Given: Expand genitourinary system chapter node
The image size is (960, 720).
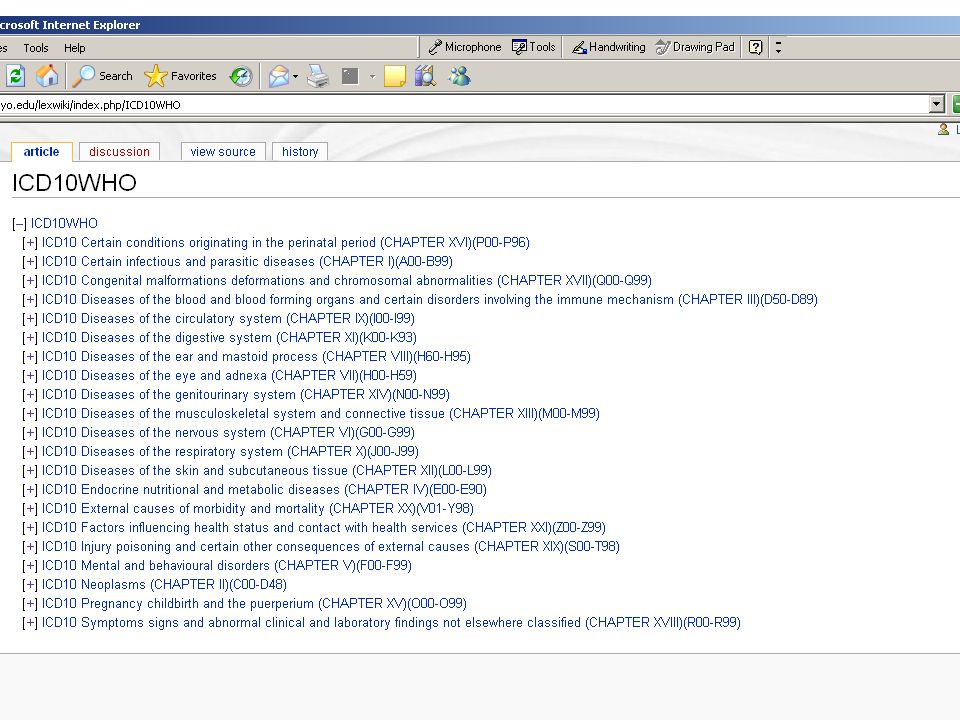Looking at the screenshot, I should point(30,395).
